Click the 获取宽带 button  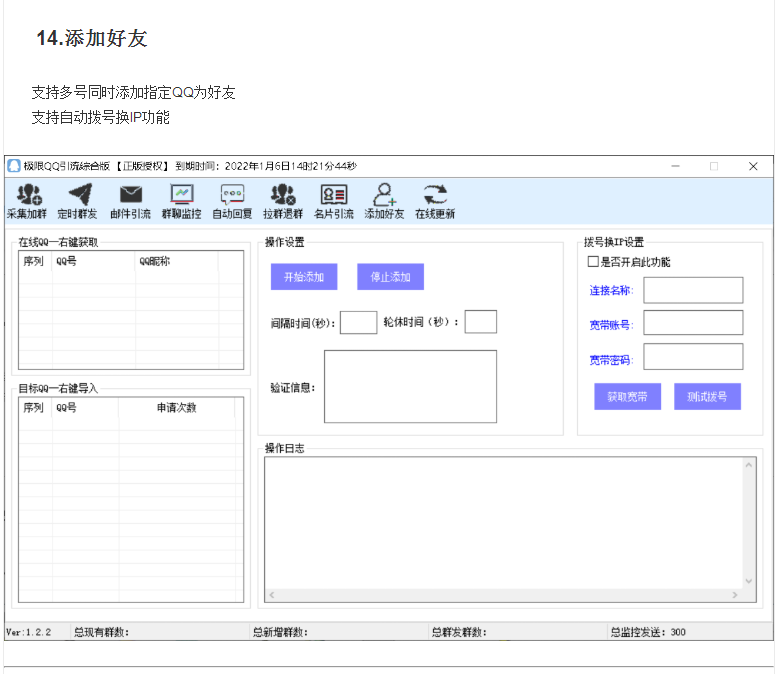tap(627, 396)
